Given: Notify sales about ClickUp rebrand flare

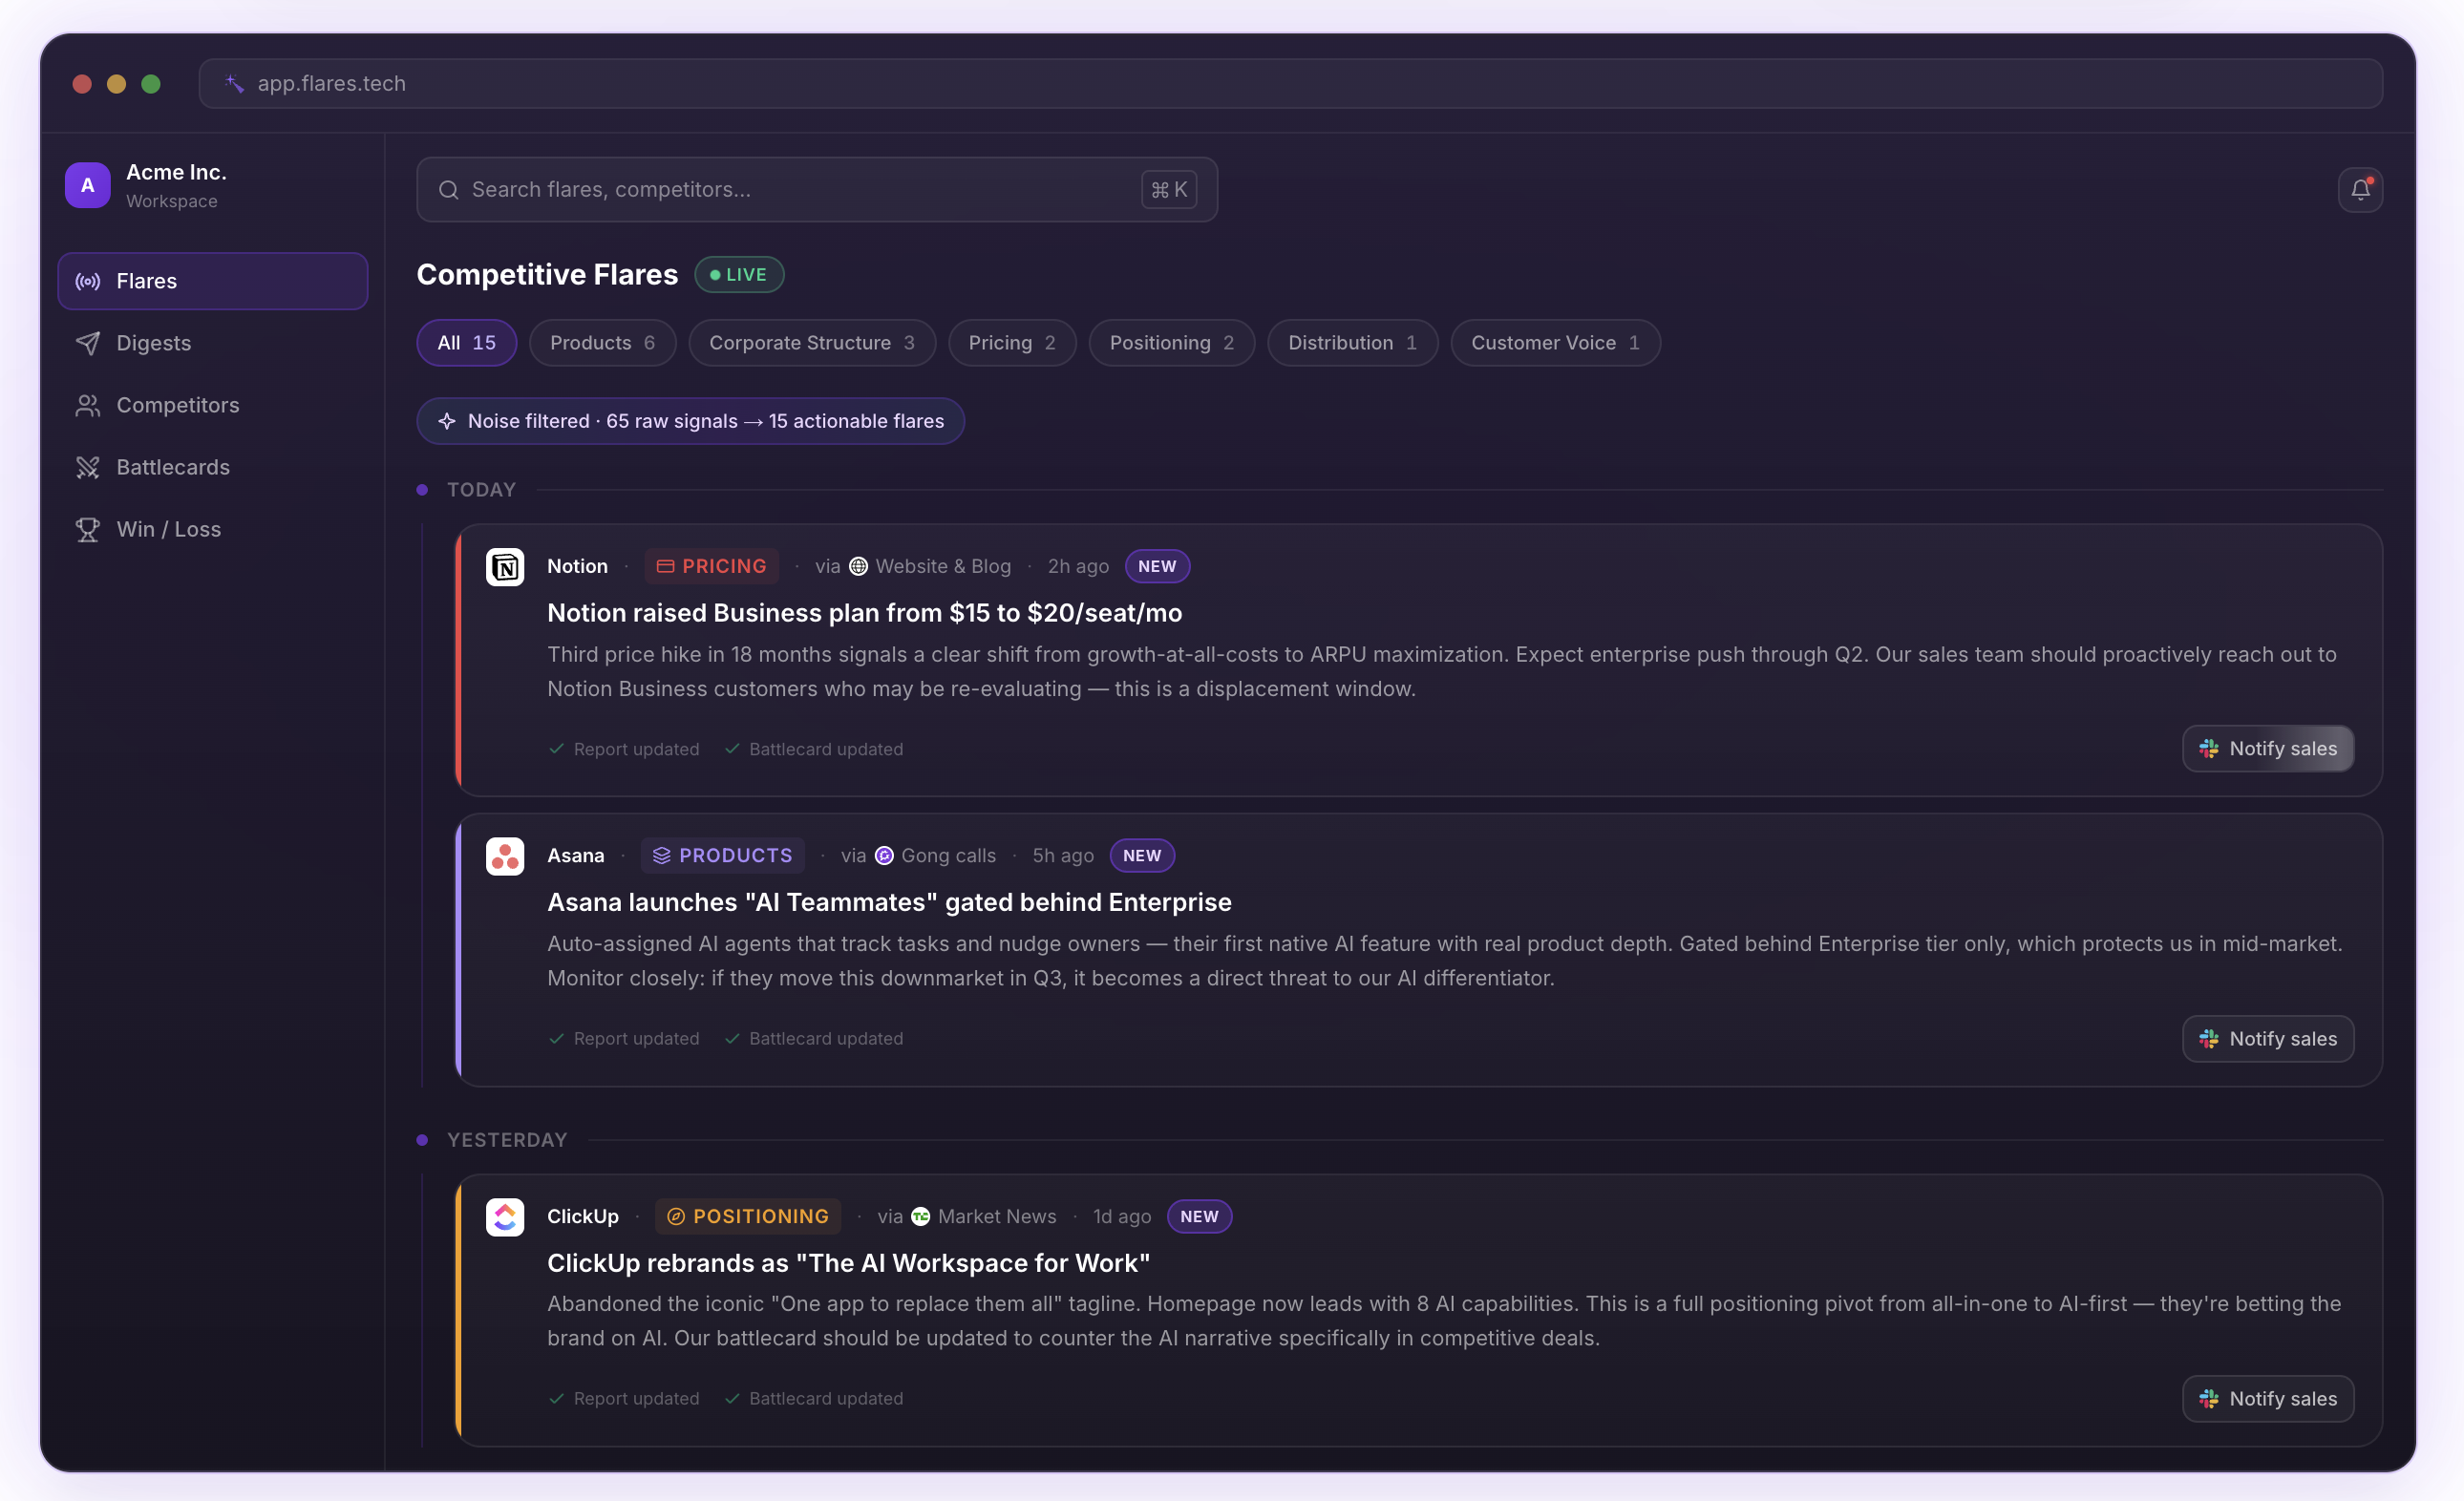Looking at the screenshot, I should pos(2267,1399).
